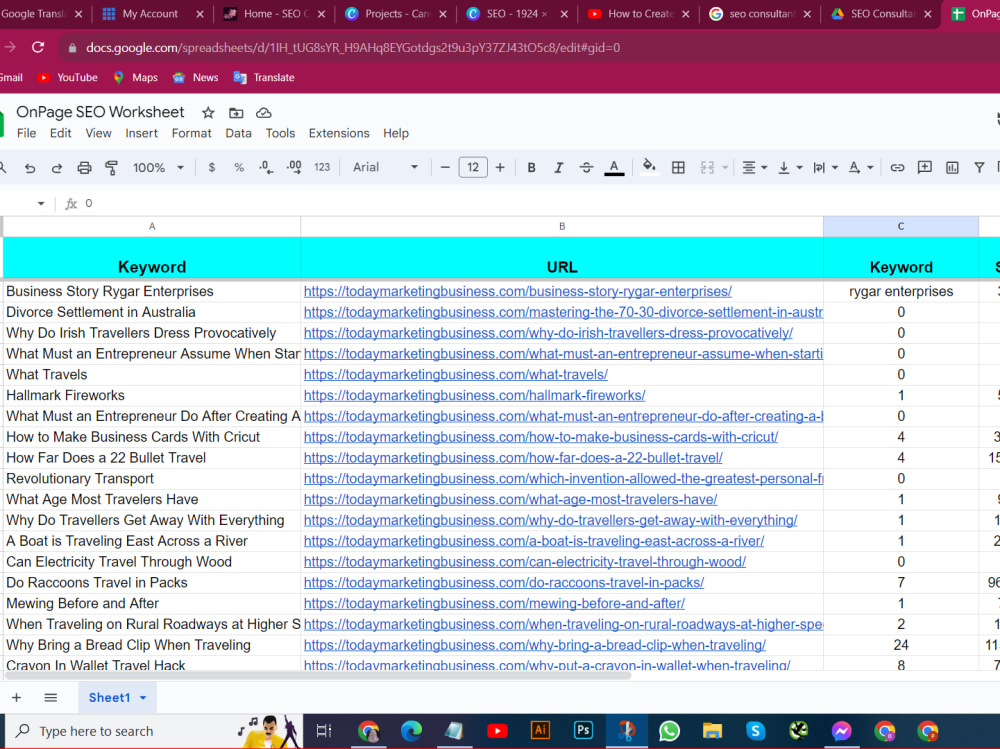Toggle strikethrough formatting
This screenshot has height=749, width=1000.
click(x=586, y=167)
